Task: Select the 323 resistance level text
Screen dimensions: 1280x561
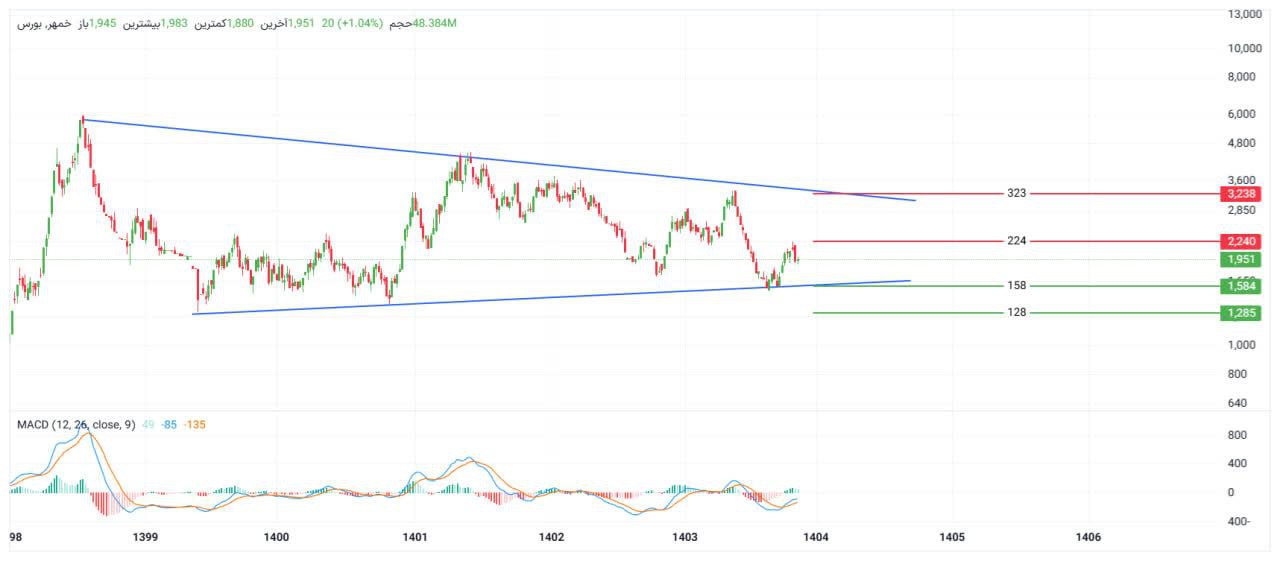Action: point(1017,193)
